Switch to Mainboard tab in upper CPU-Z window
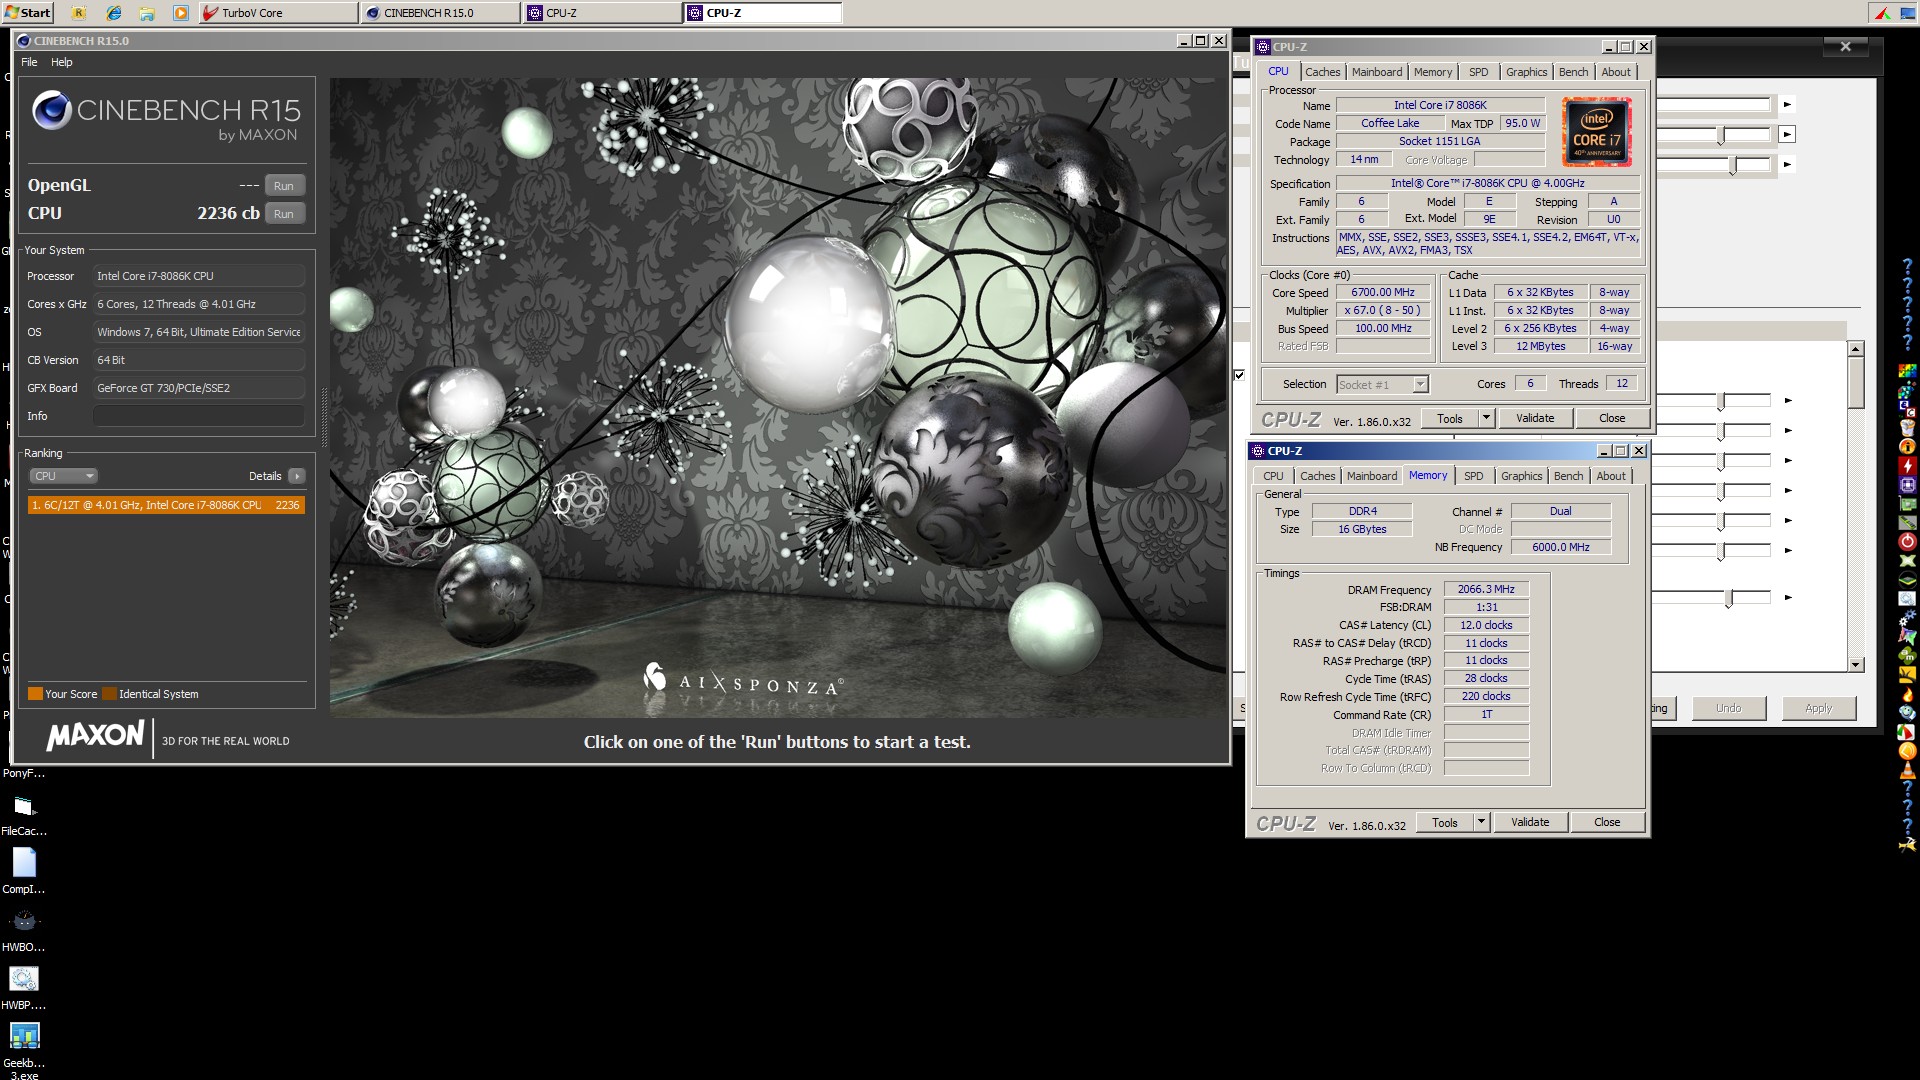Viewport: 1920px width, 1080px height. (1377, 72)
